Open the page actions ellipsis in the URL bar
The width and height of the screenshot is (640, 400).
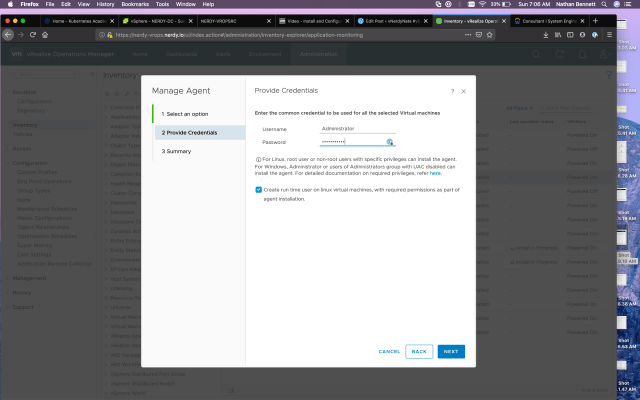[468, 35]
